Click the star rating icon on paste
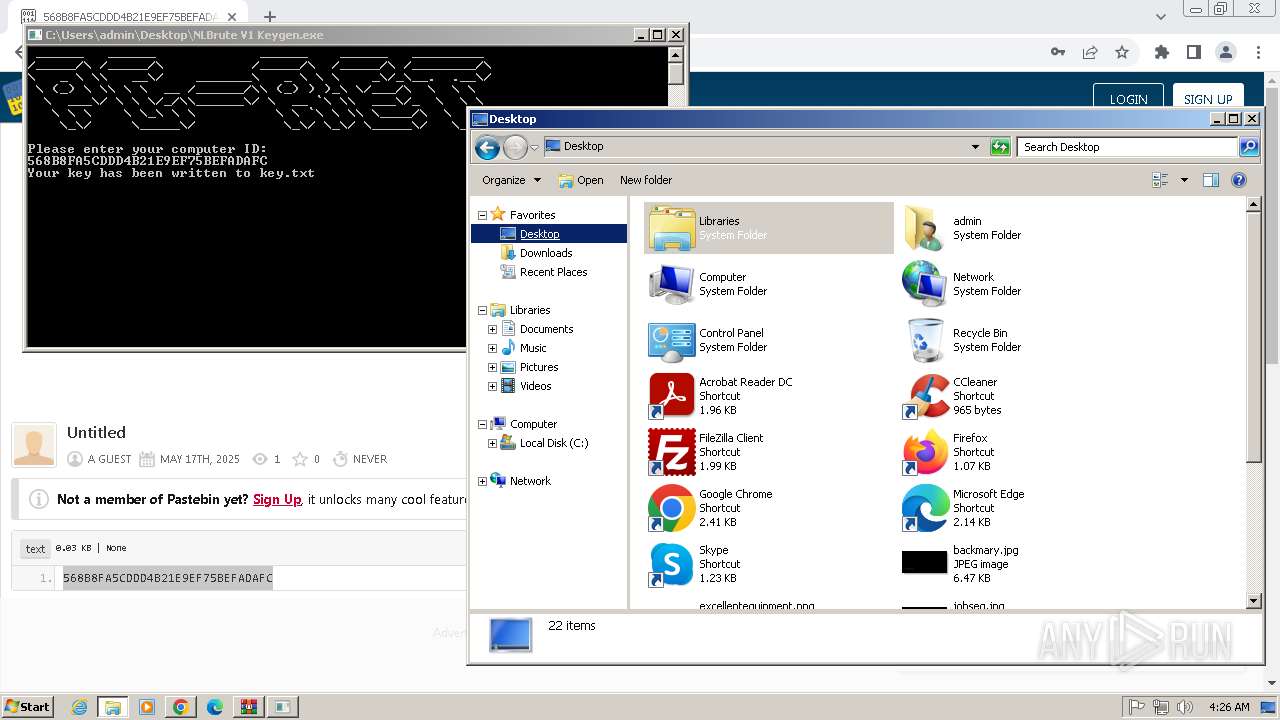The width and height of the screenshot is (1280, 720). point(300,459)
